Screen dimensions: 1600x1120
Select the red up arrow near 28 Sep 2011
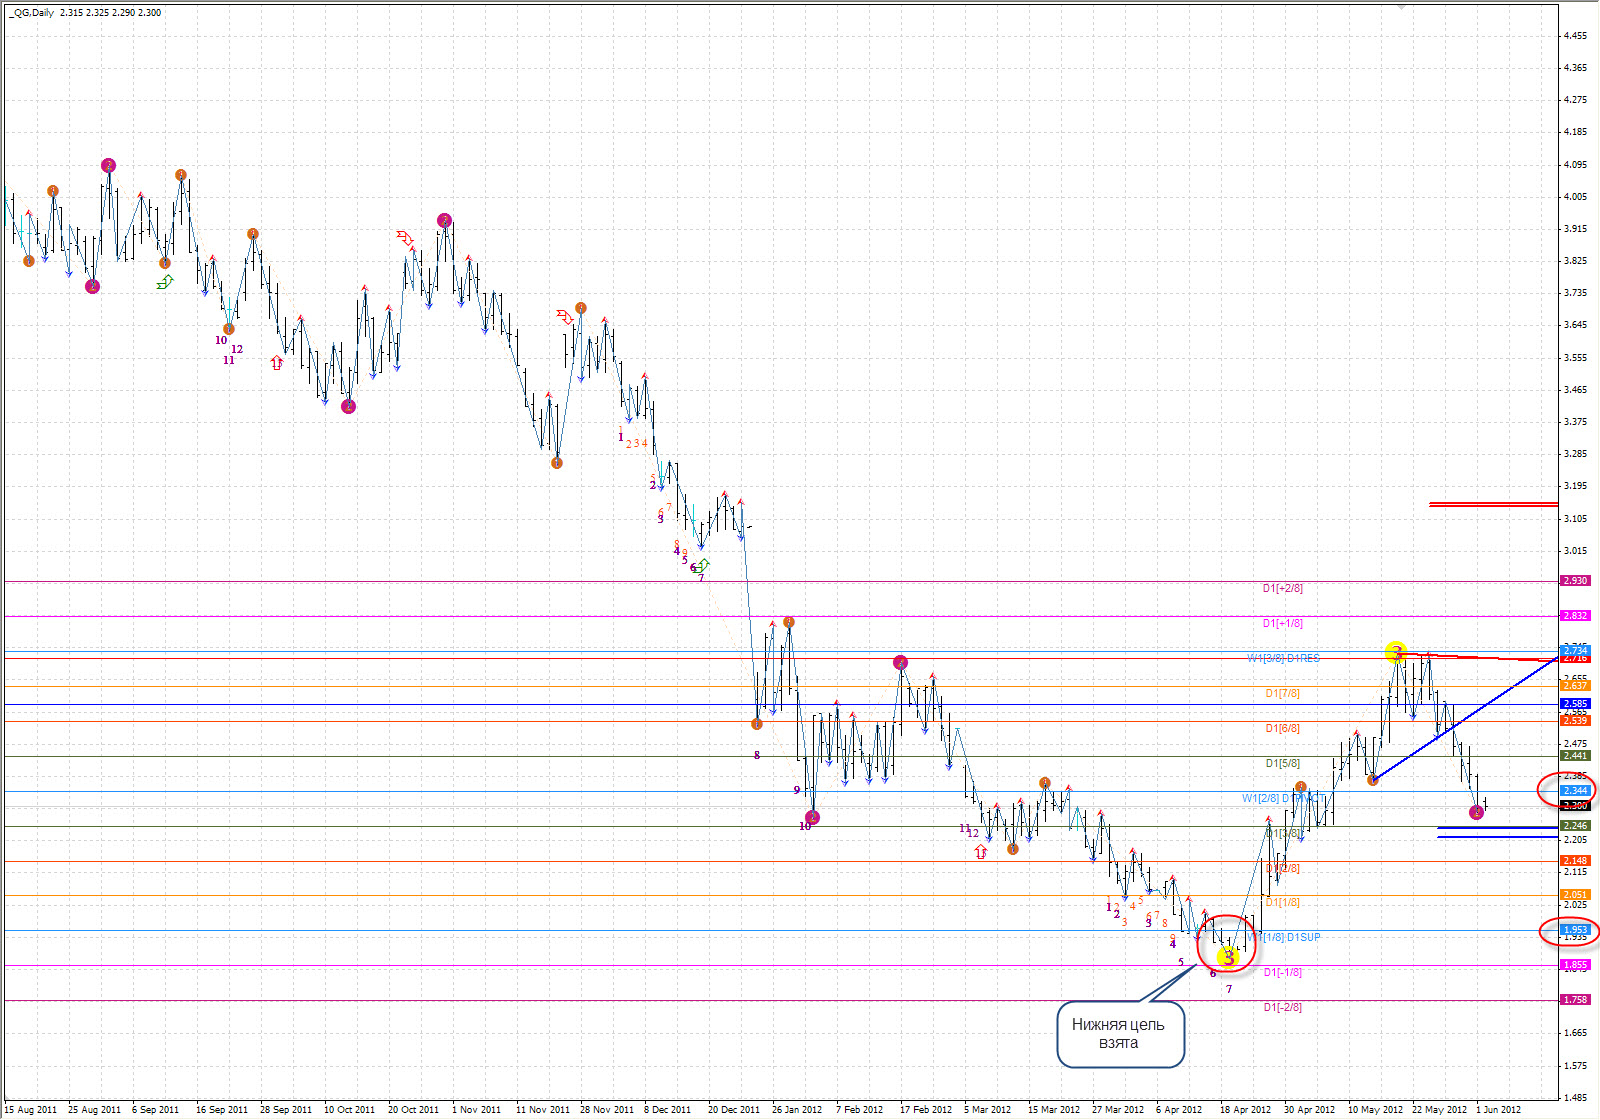pos(277,363)
